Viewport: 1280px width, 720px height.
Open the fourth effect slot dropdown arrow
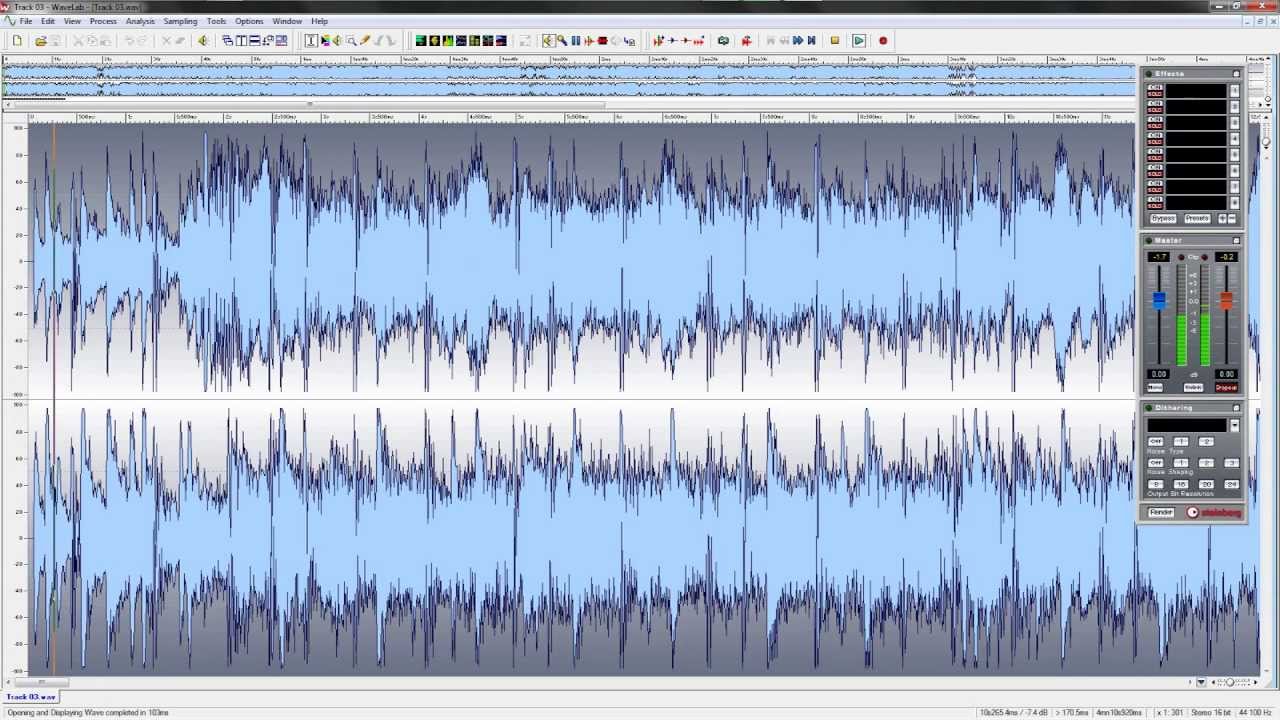(x=1234, y=139)
